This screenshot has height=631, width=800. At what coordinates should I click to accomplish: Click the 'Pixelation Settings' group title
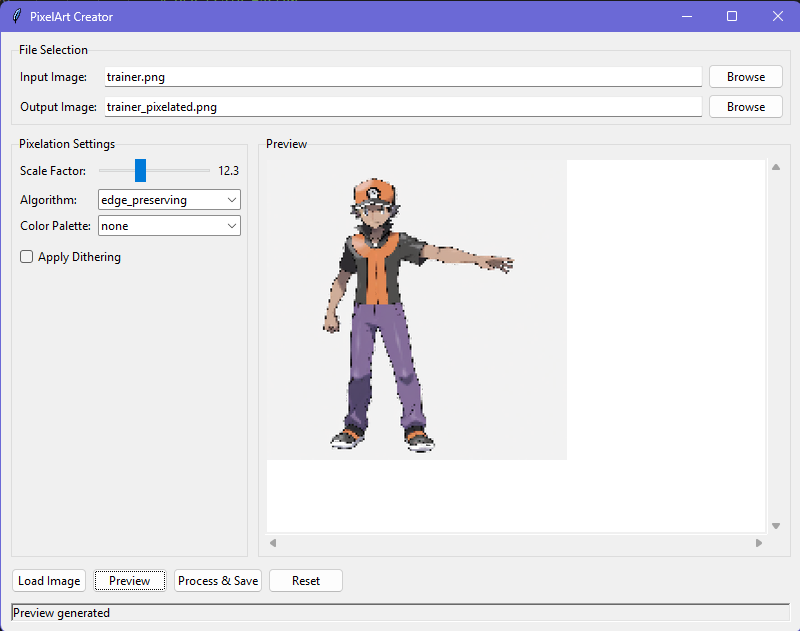coord(67,144)
